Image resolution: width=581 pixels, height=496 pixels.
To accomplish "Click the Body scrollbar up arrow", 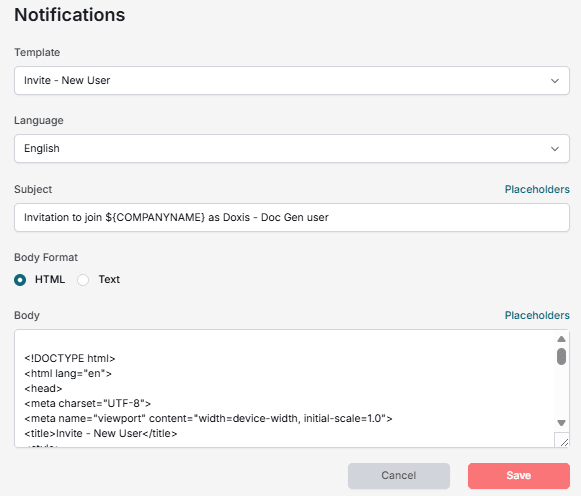I will coord(561,339).
